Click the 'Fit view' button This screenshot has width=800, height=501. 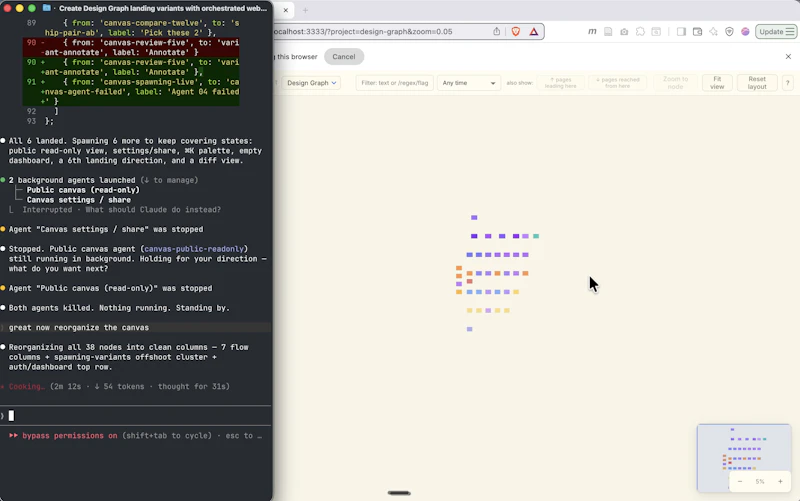[717, 83]
